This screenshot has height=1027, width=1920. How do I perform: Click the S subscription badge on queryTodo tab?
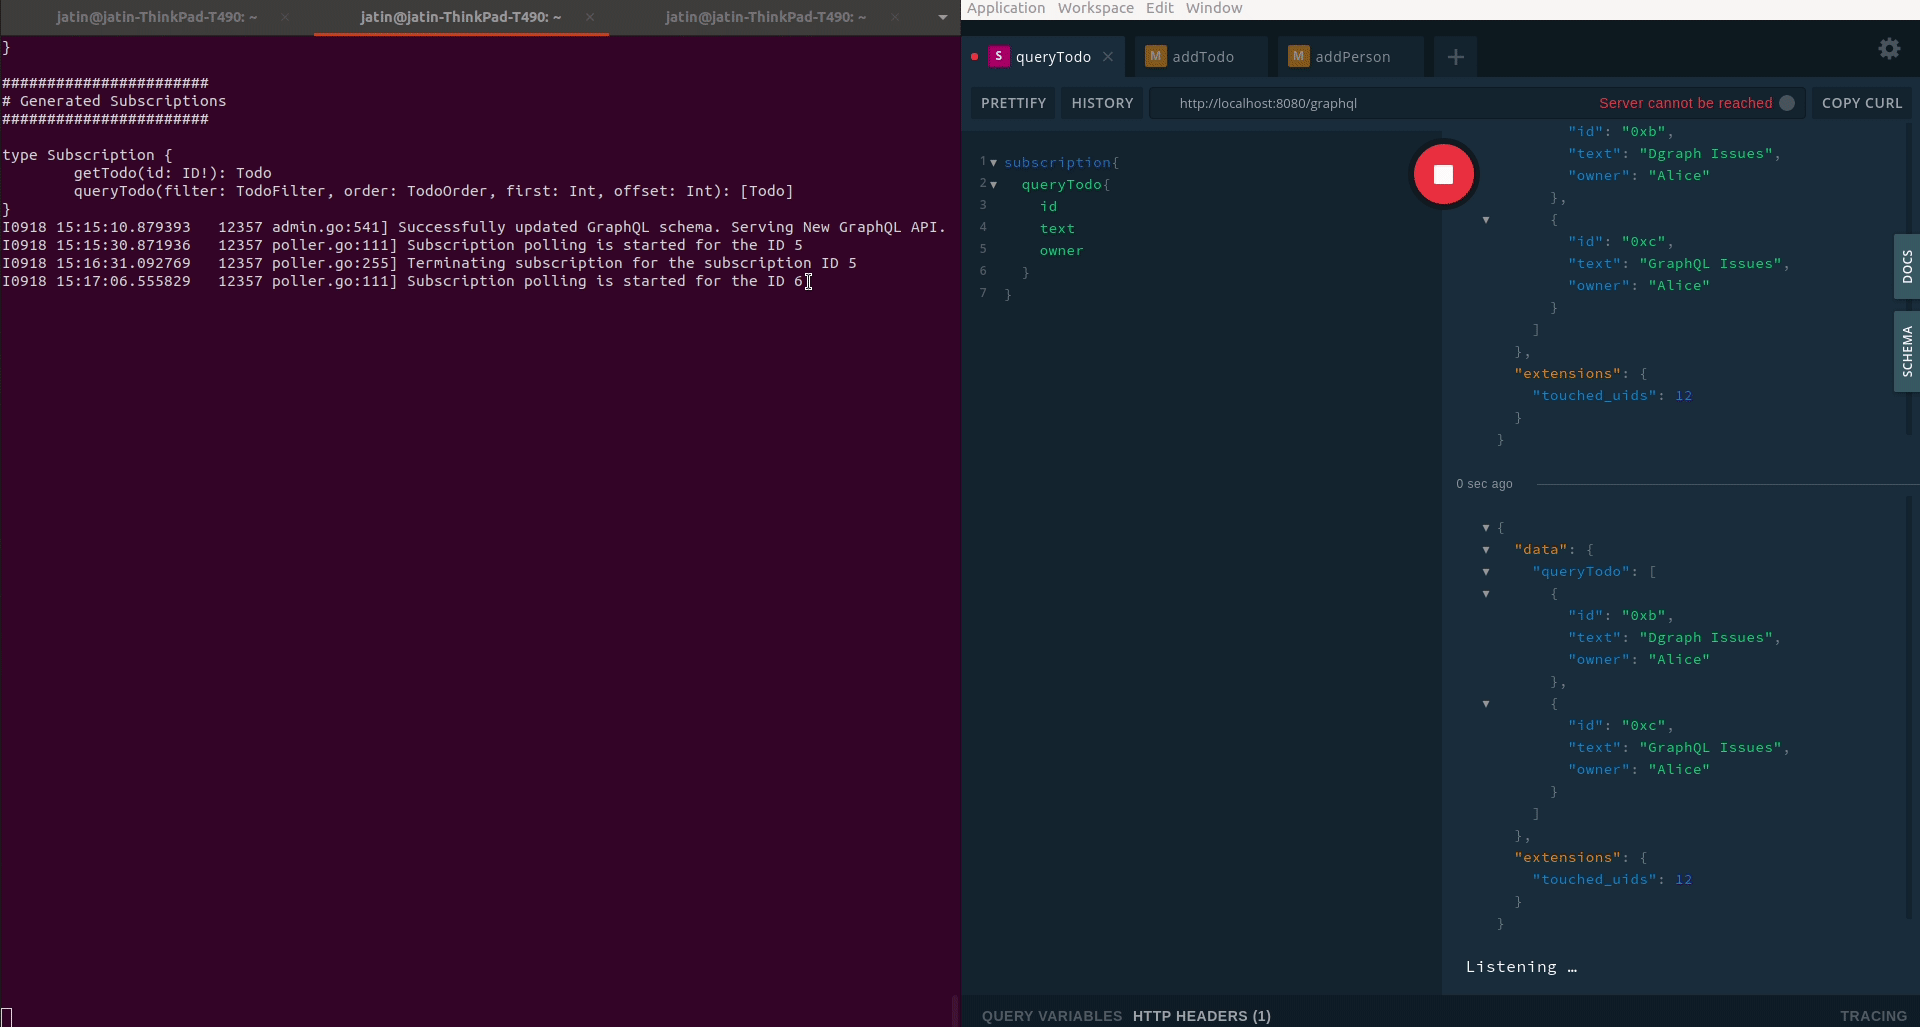998,57
